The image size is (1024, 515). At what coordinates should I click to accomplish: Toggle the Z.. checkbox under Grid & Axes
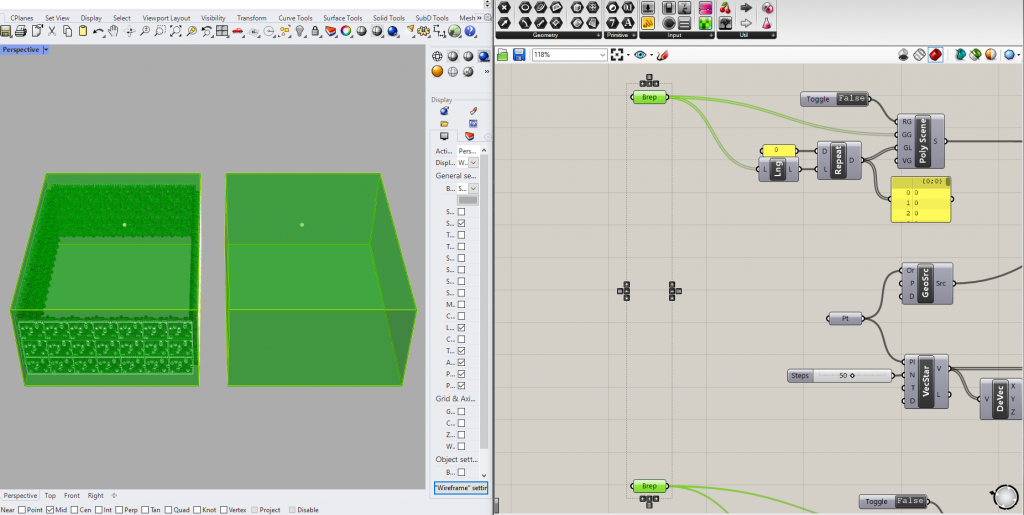point(461,435)
